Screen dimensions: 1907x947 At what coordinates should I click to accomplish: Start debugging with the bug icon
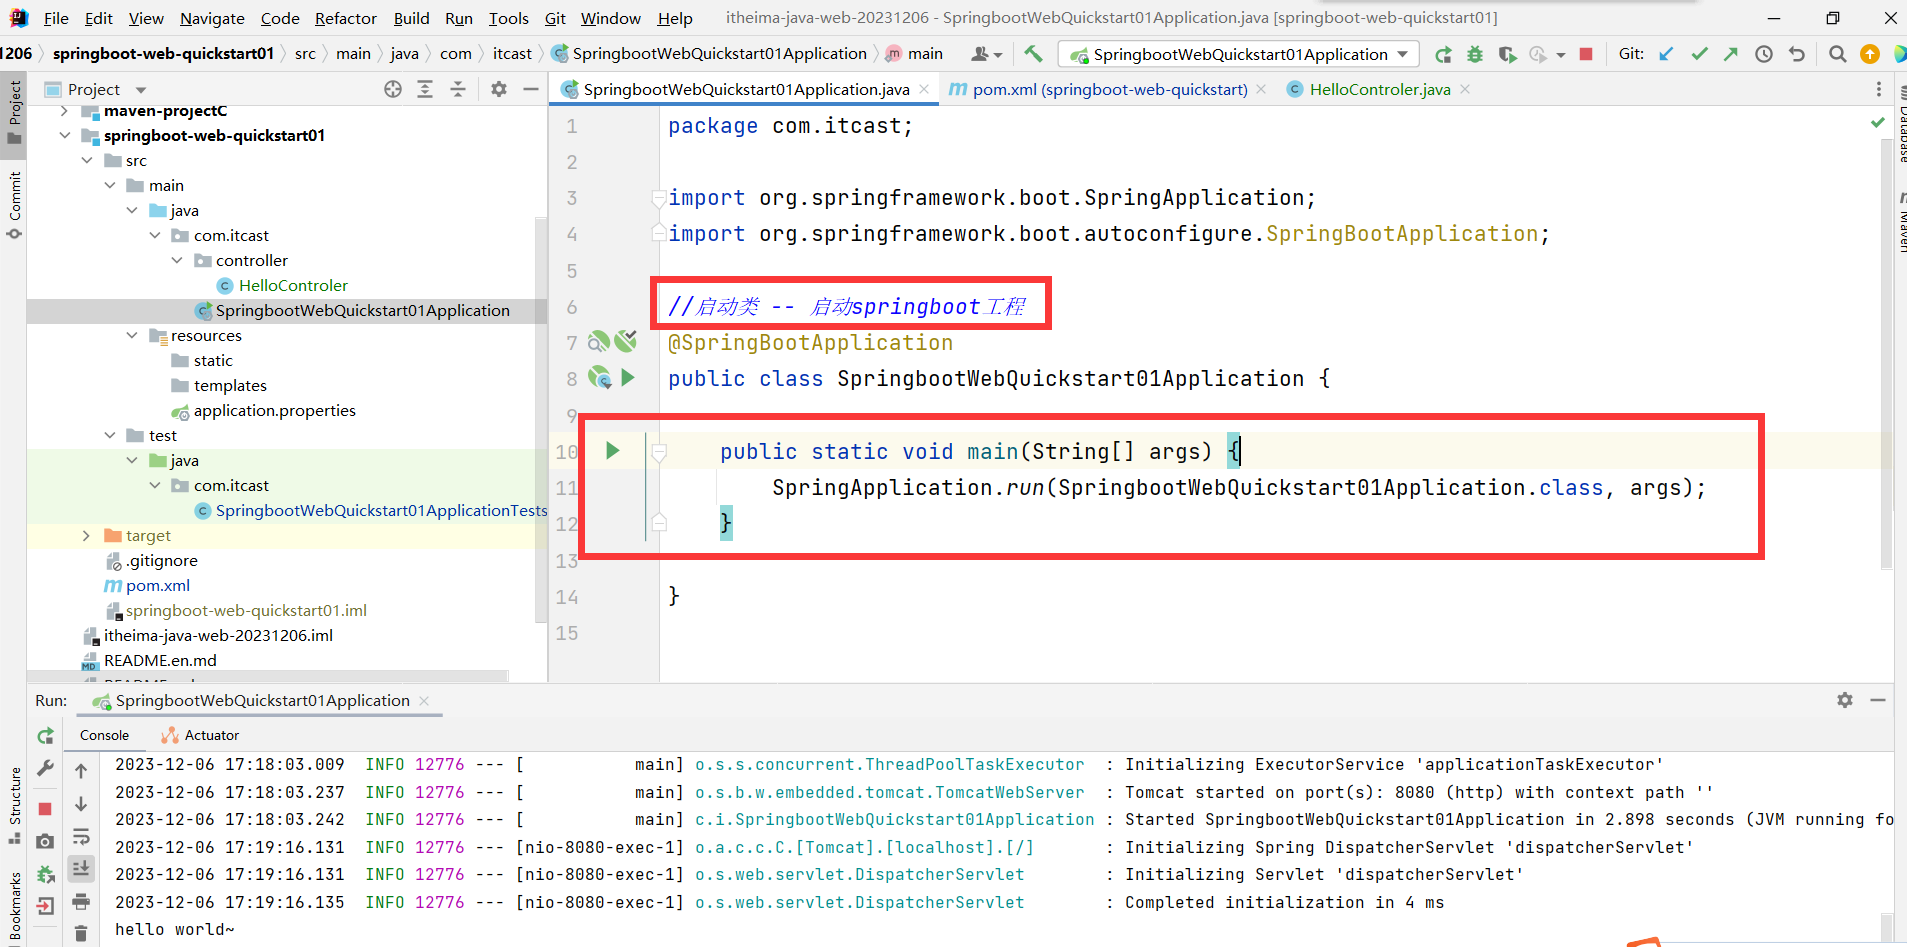[x=1475, y=54]
